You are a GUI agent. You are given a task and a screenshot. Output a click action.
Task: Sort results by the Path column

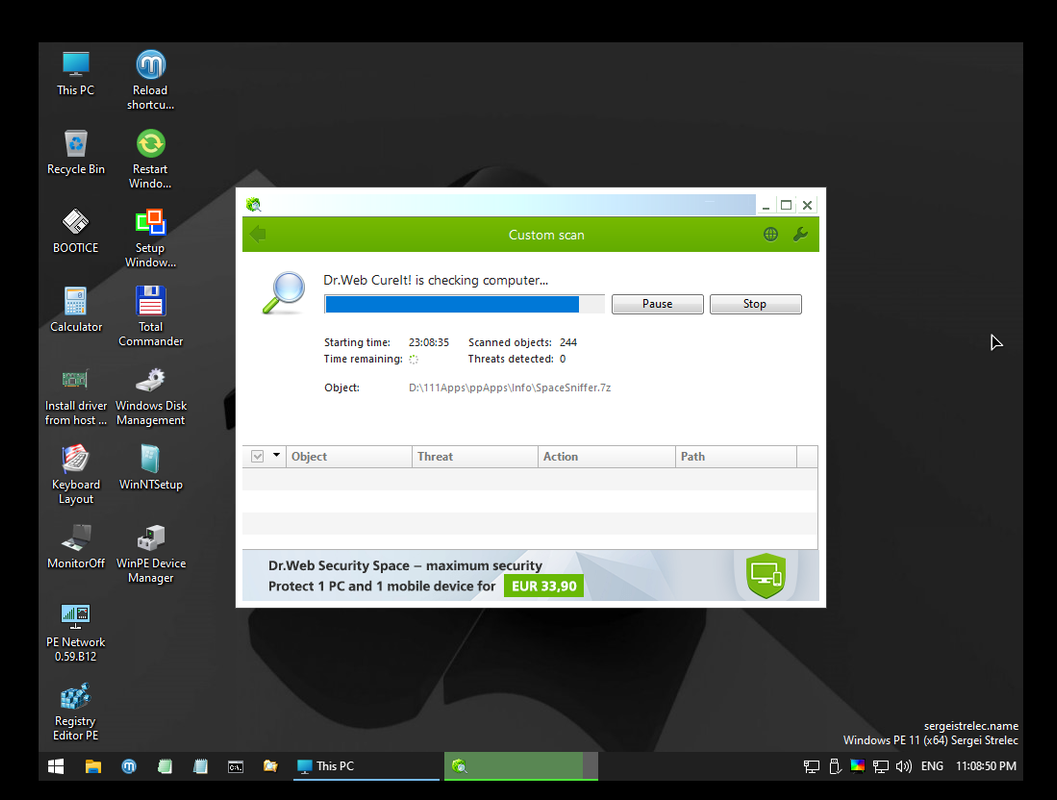(x=736, y=456)
